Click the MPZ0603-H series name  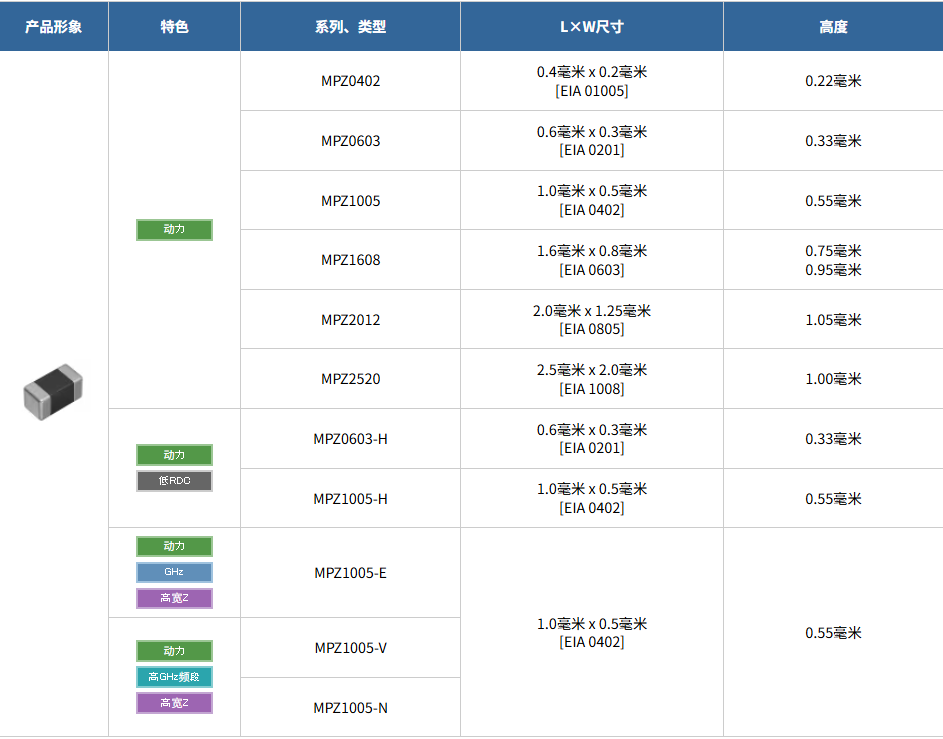point(351,439)
